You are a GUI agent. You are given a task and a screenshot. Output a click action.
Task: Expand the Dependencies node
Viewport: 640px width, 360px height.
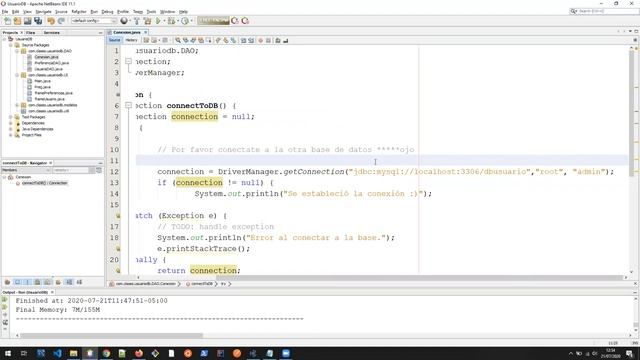click(11, 123)
